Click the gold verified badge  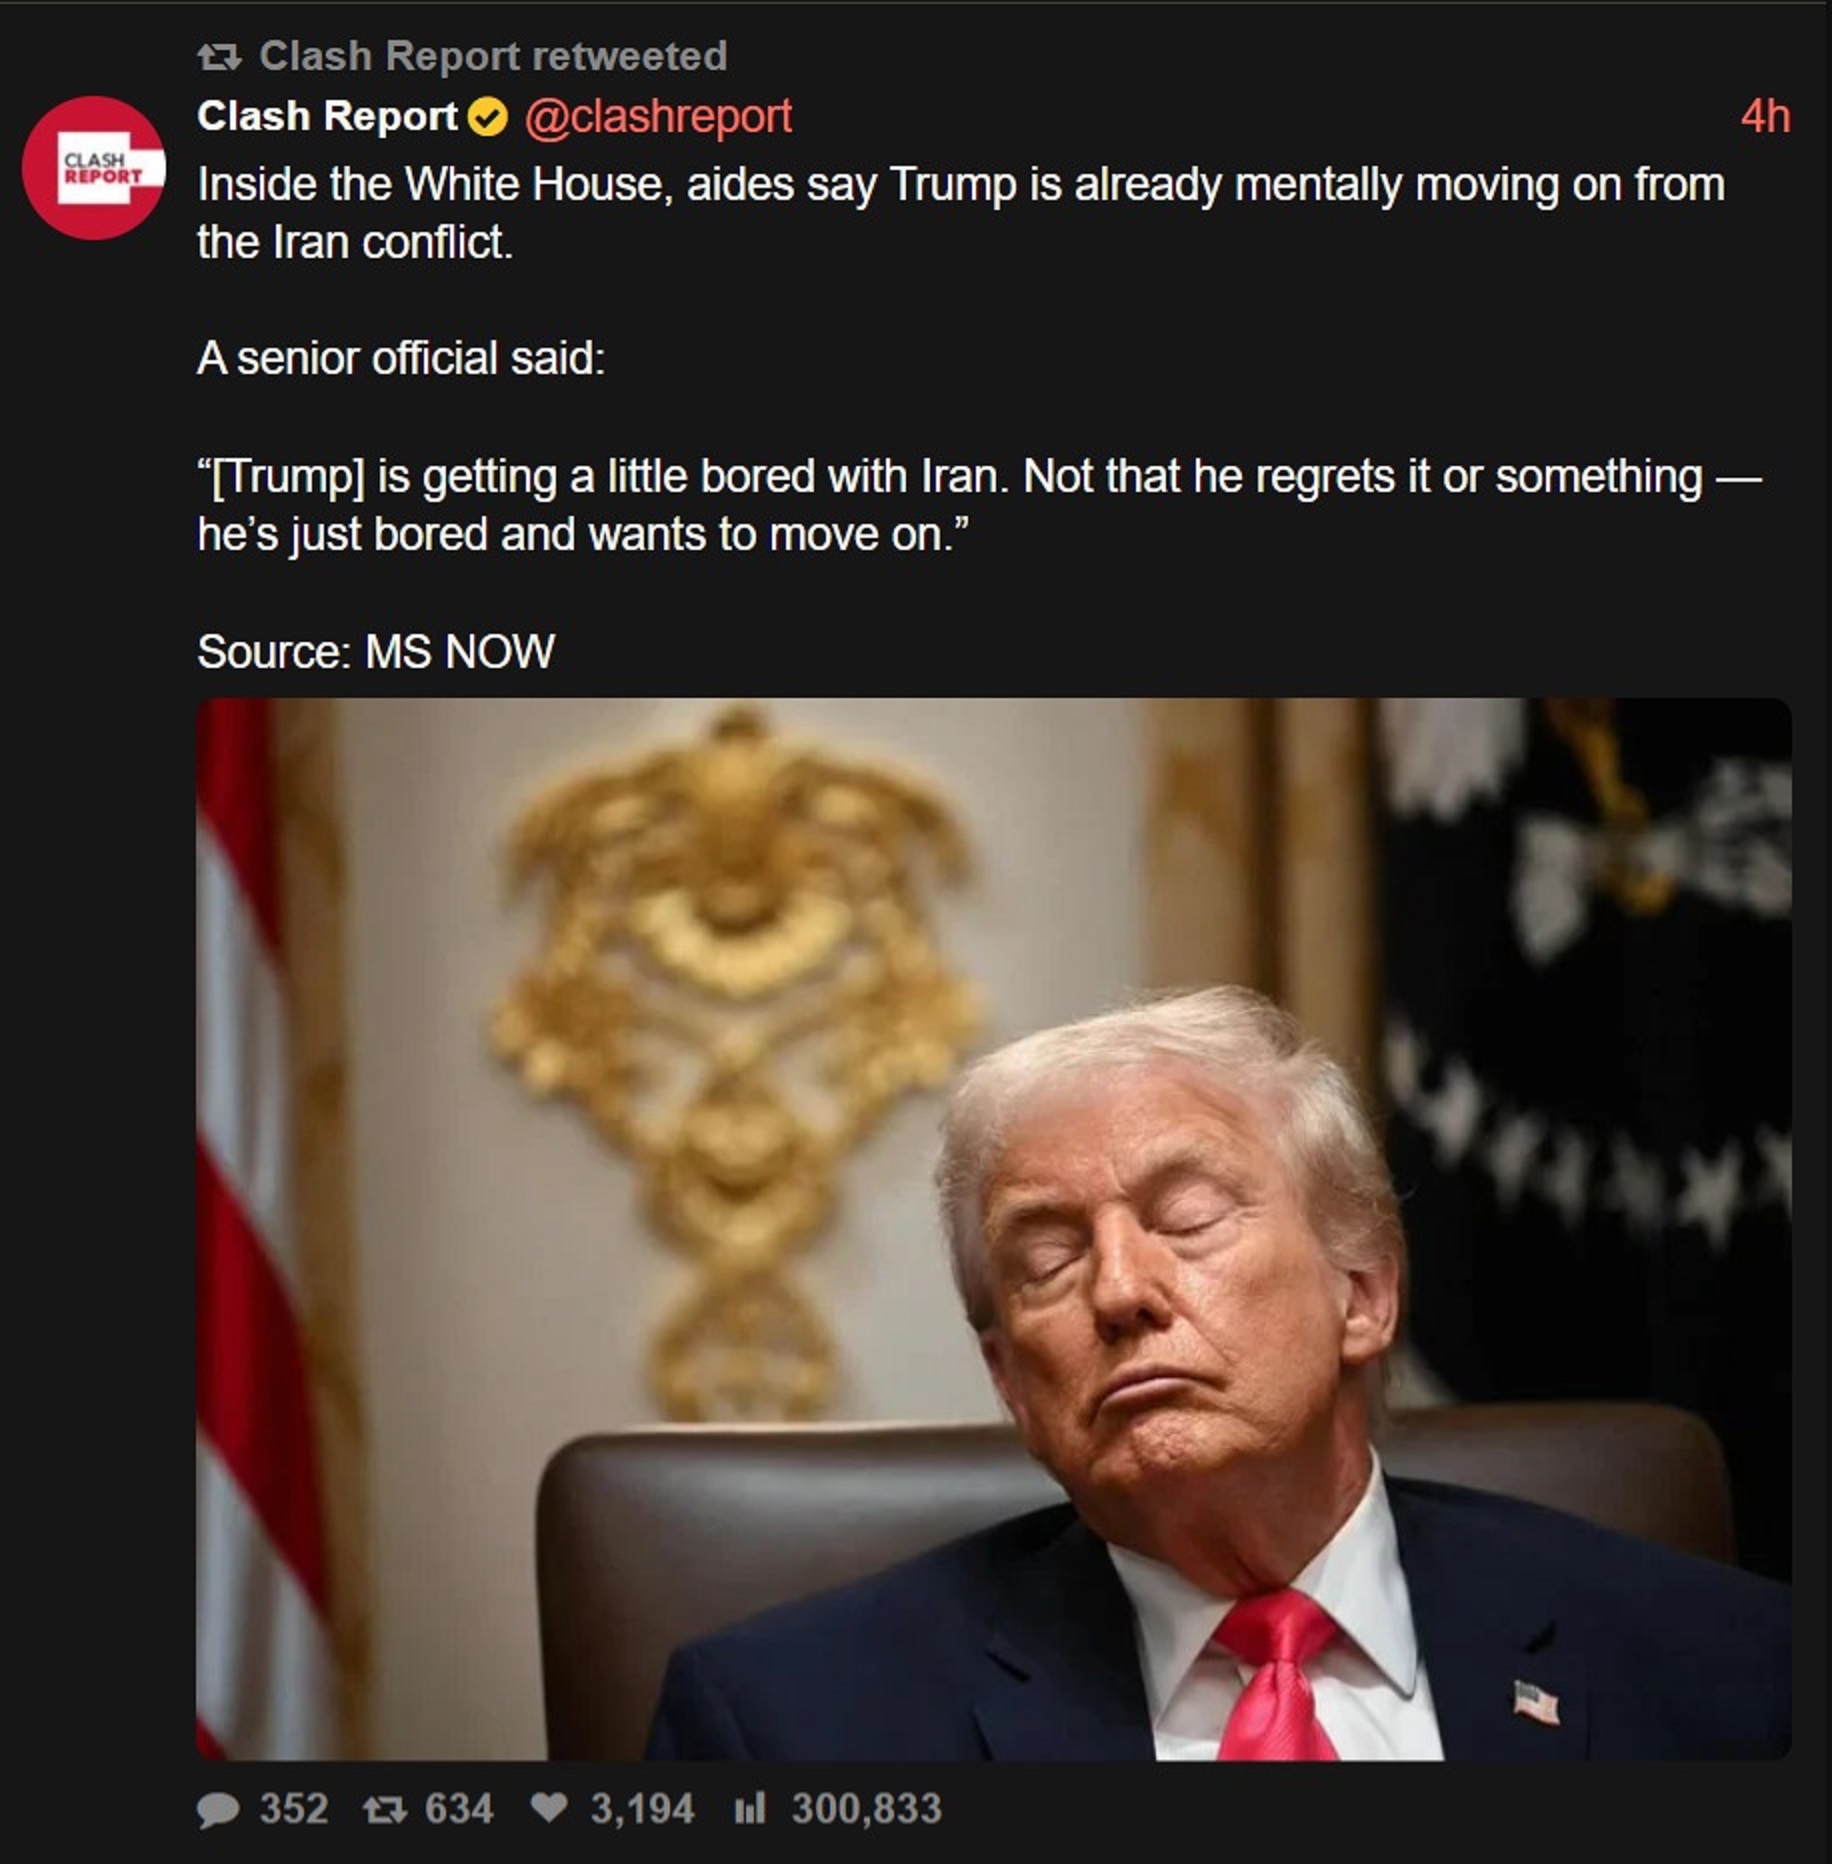click(487, 117)
